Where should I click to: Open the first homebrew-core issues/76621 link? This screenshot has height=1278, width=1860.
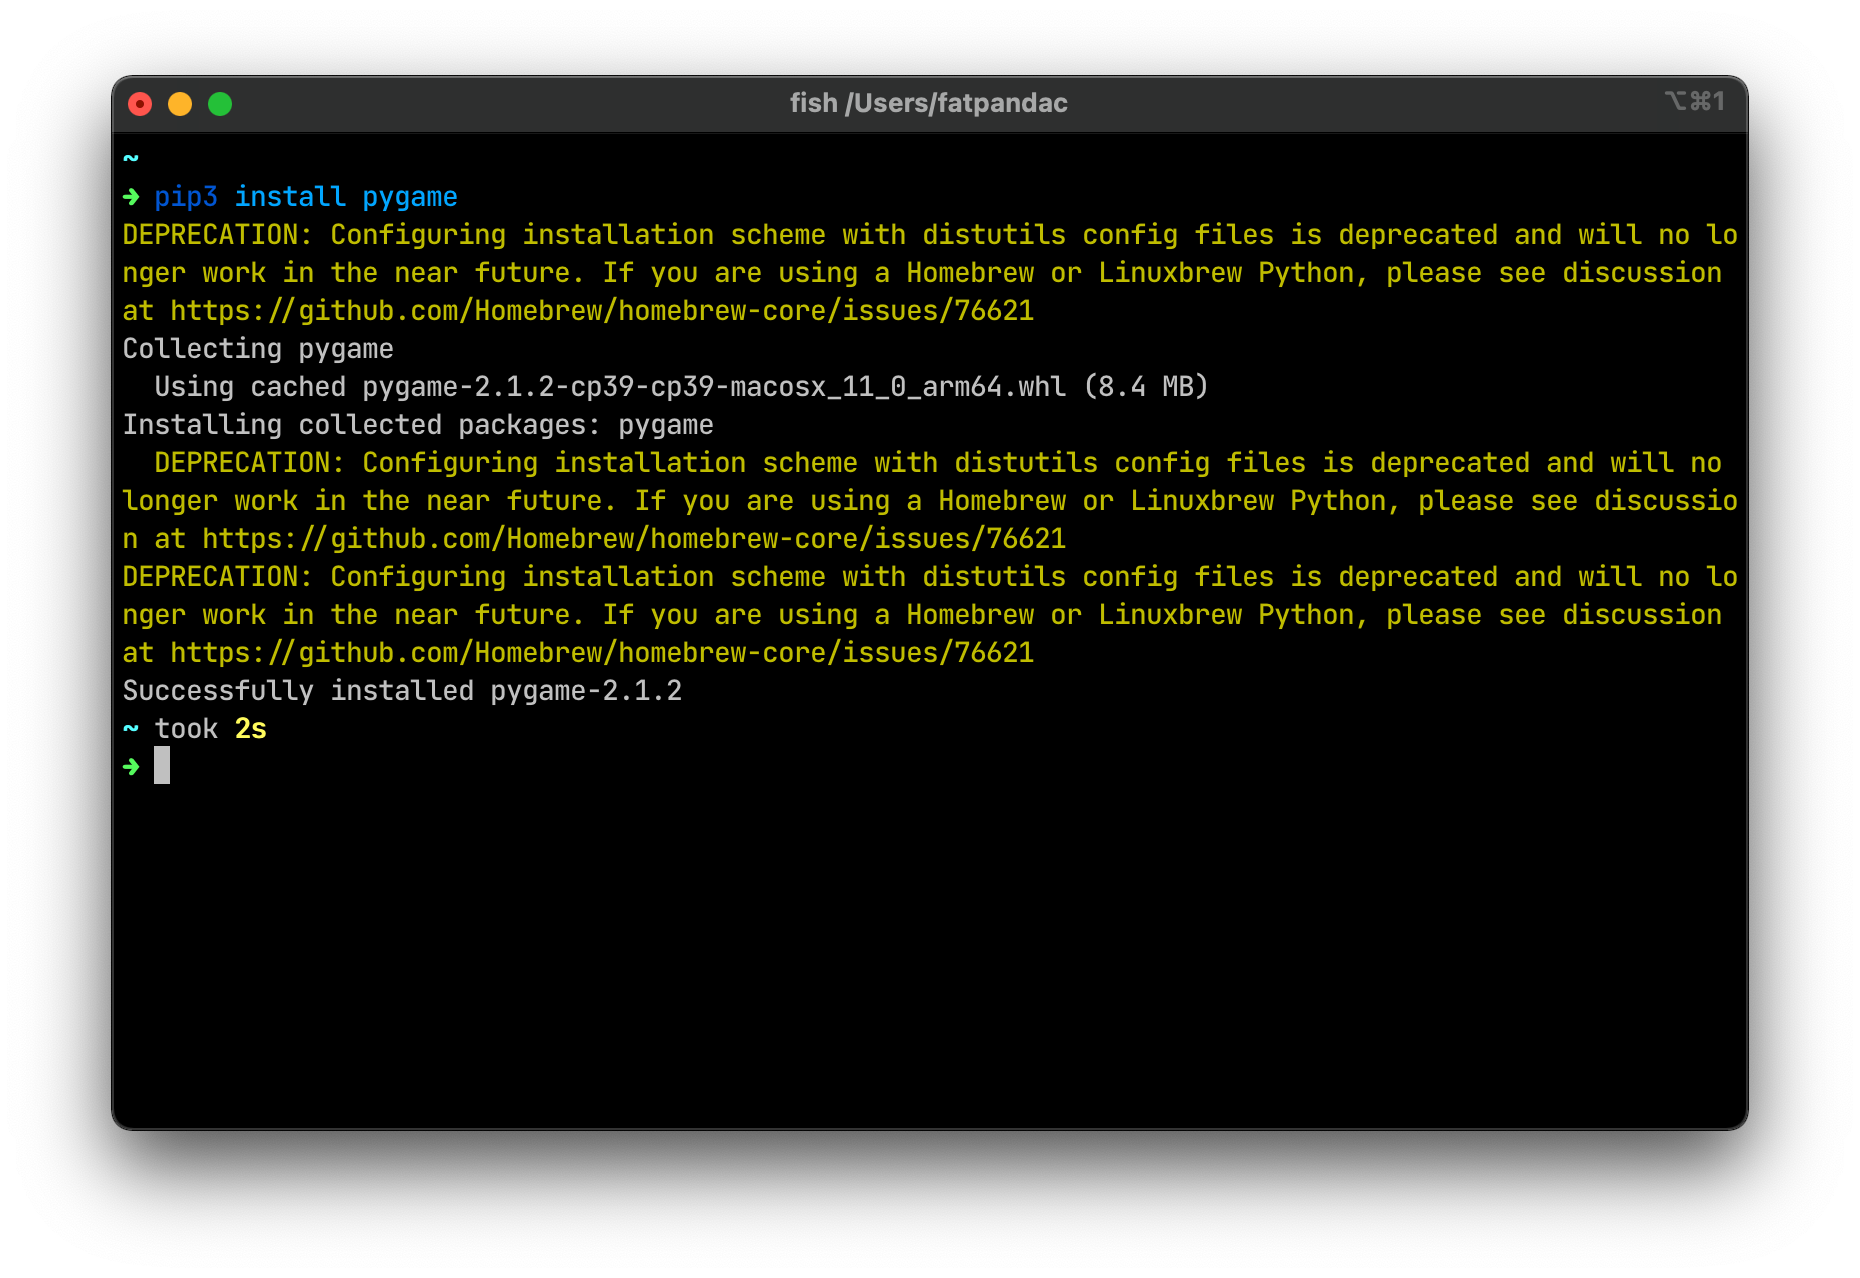[602, 311]
